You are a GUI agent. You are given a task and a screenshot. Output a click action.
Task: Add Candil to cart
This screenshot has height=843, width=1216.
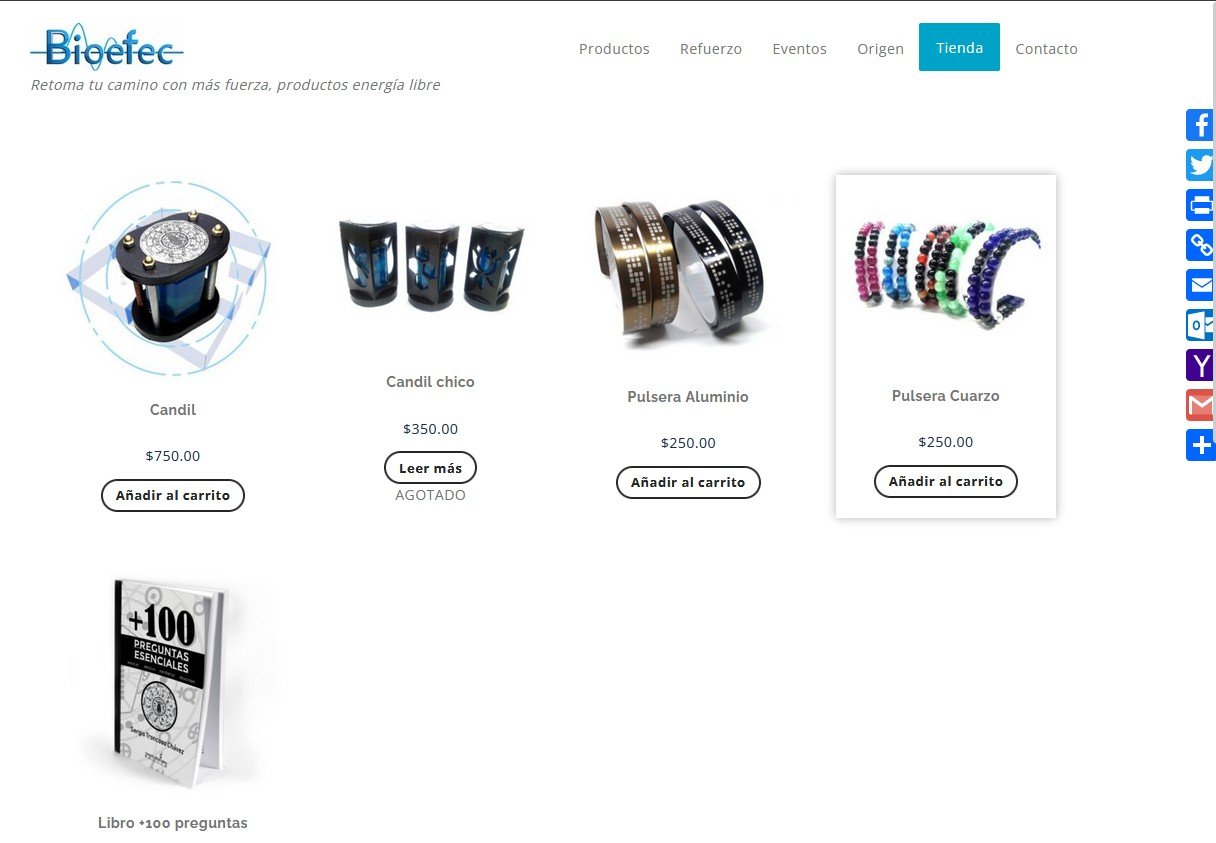click(x=173, y=495)
